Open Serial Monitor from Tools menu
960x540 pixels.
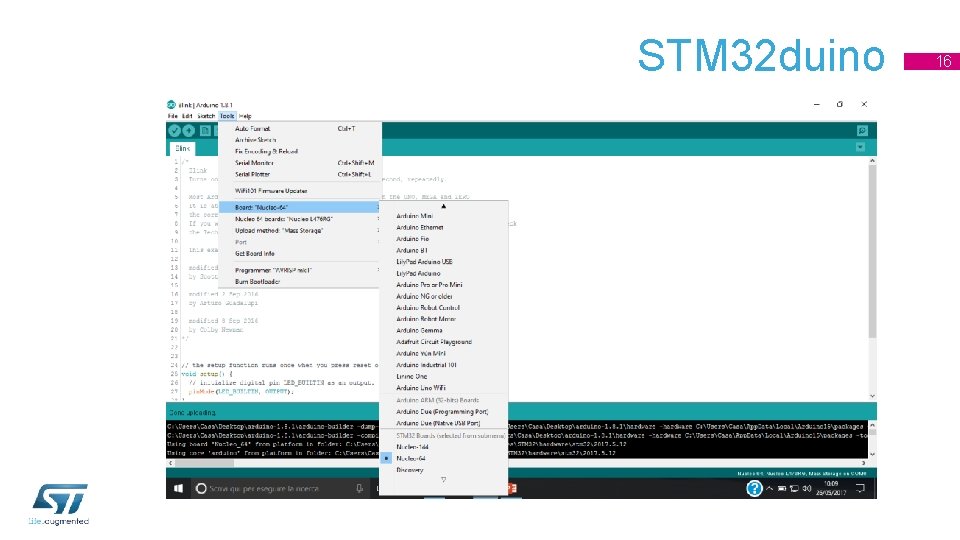[300, 163]
